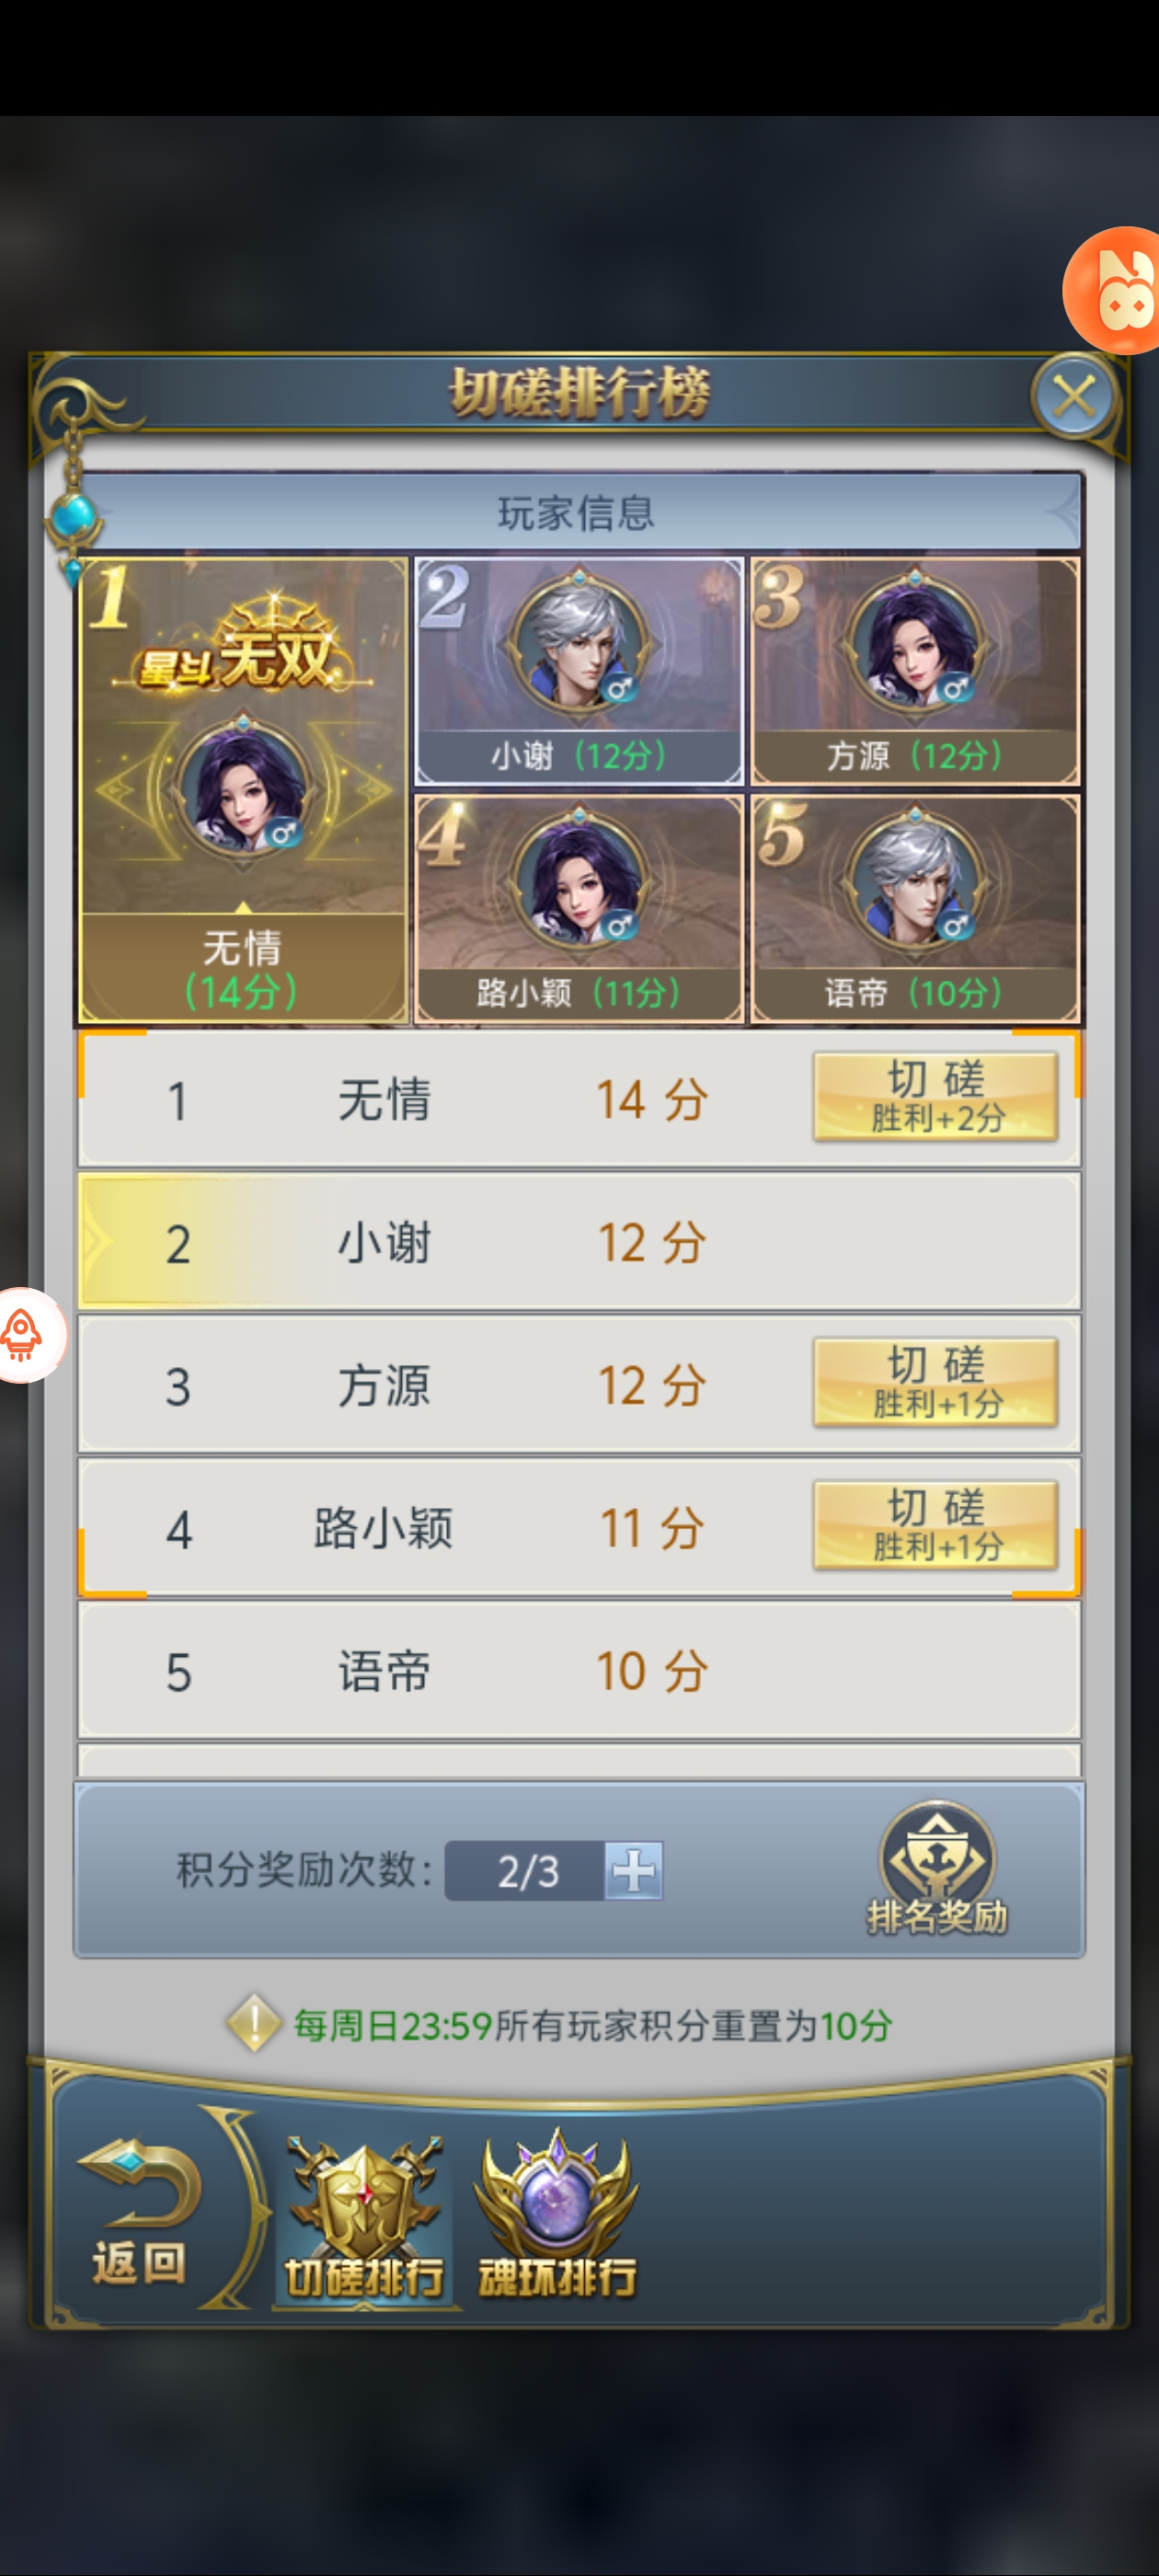Viewport: 1159px width, 2576px height.
Task: View rank 2 小谢 avatar card
Action: 579,671
